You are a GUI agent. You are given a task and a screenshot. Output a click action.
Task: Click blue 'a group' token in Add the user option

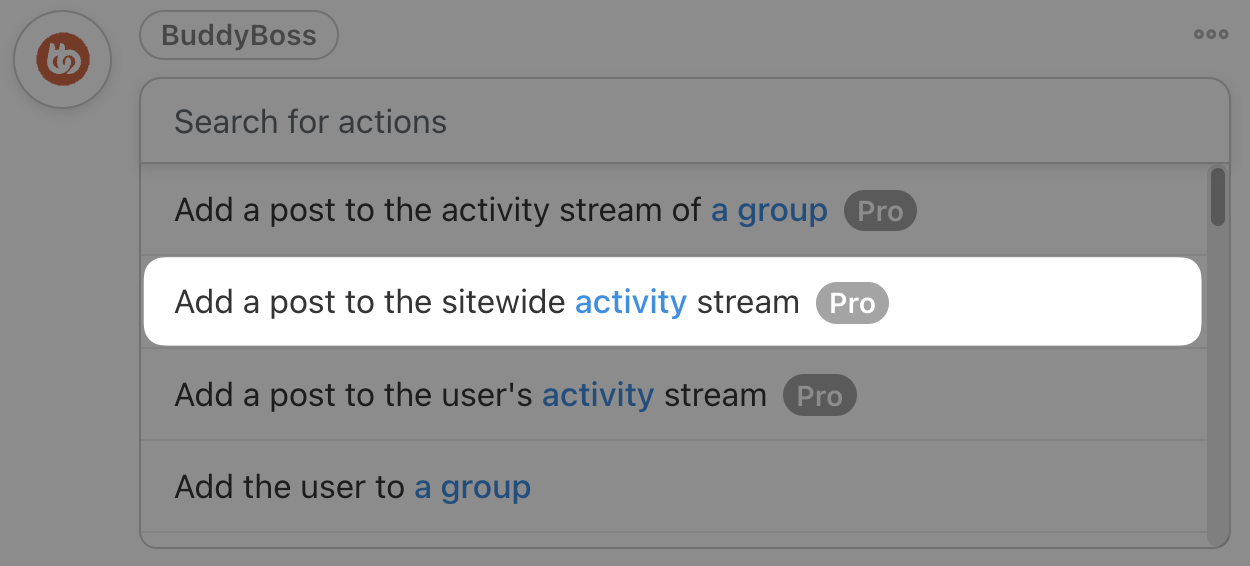coord(472,488)
